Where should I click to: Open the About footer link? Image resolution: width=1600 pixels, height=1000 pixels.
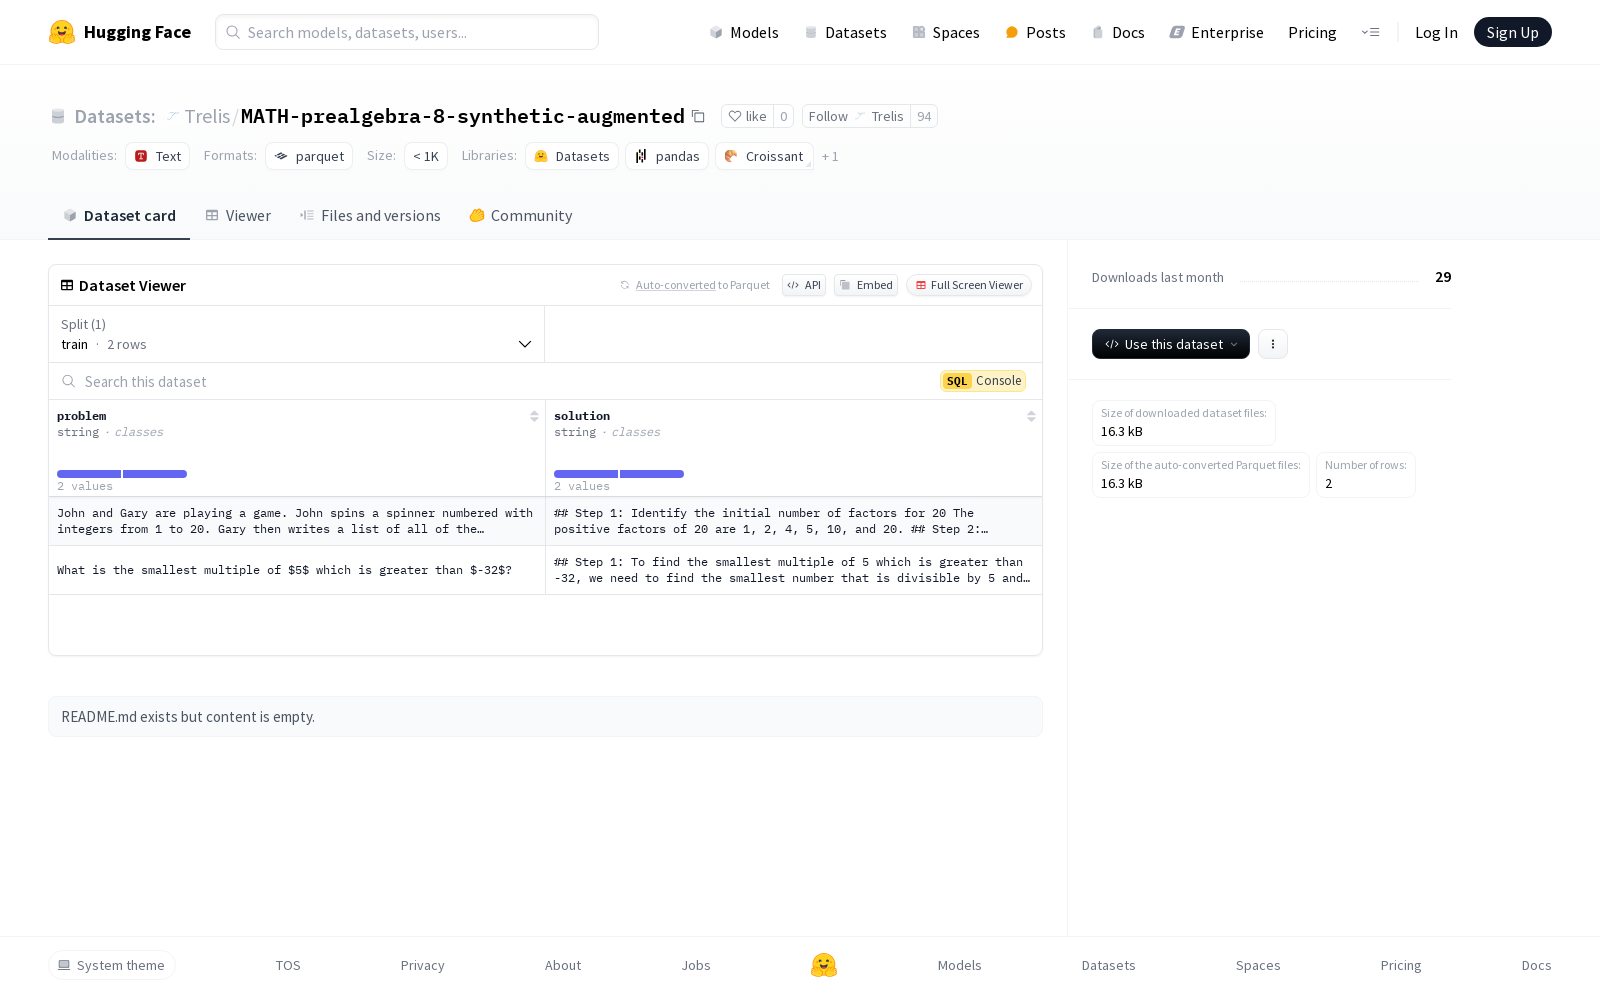point(563,965)
